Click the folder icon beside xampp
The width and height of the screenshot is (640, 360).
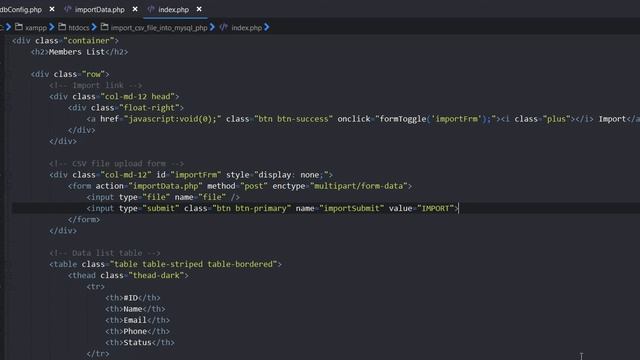[19, 27]
